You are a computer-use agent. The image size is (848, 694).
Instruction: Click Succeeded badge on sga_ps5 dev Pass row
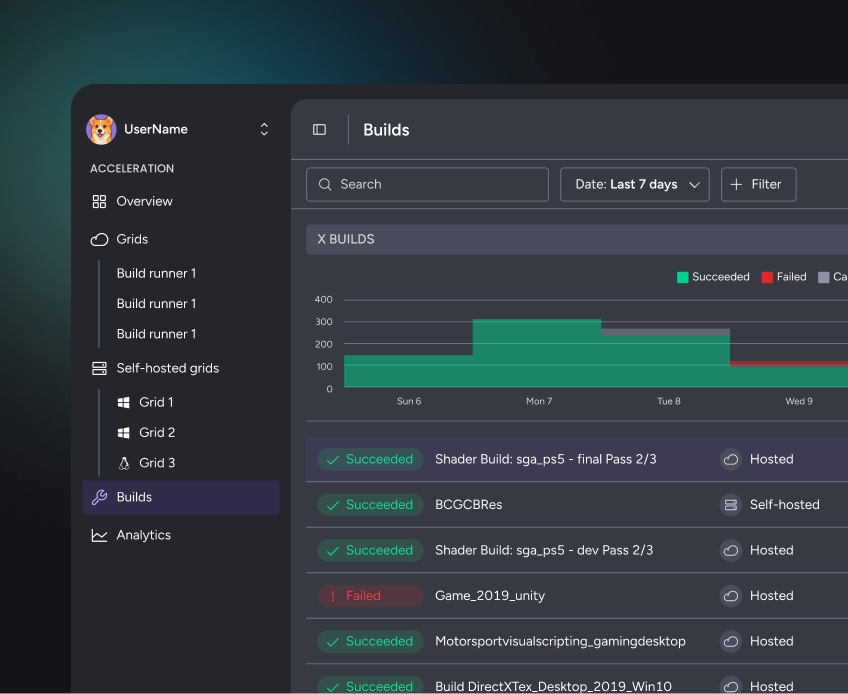click(x=370, y=551)
